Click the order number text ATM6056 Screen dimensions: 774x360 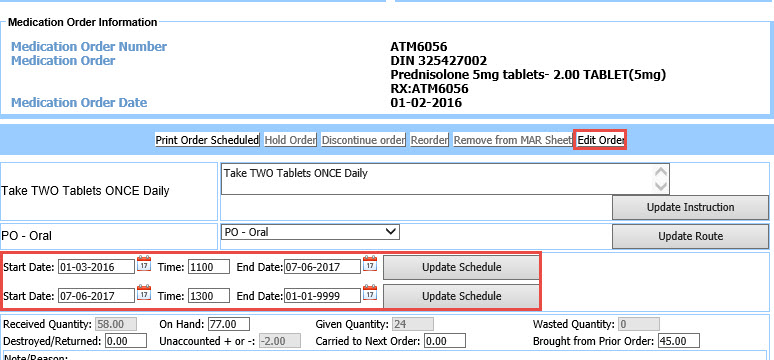(419, 47)
